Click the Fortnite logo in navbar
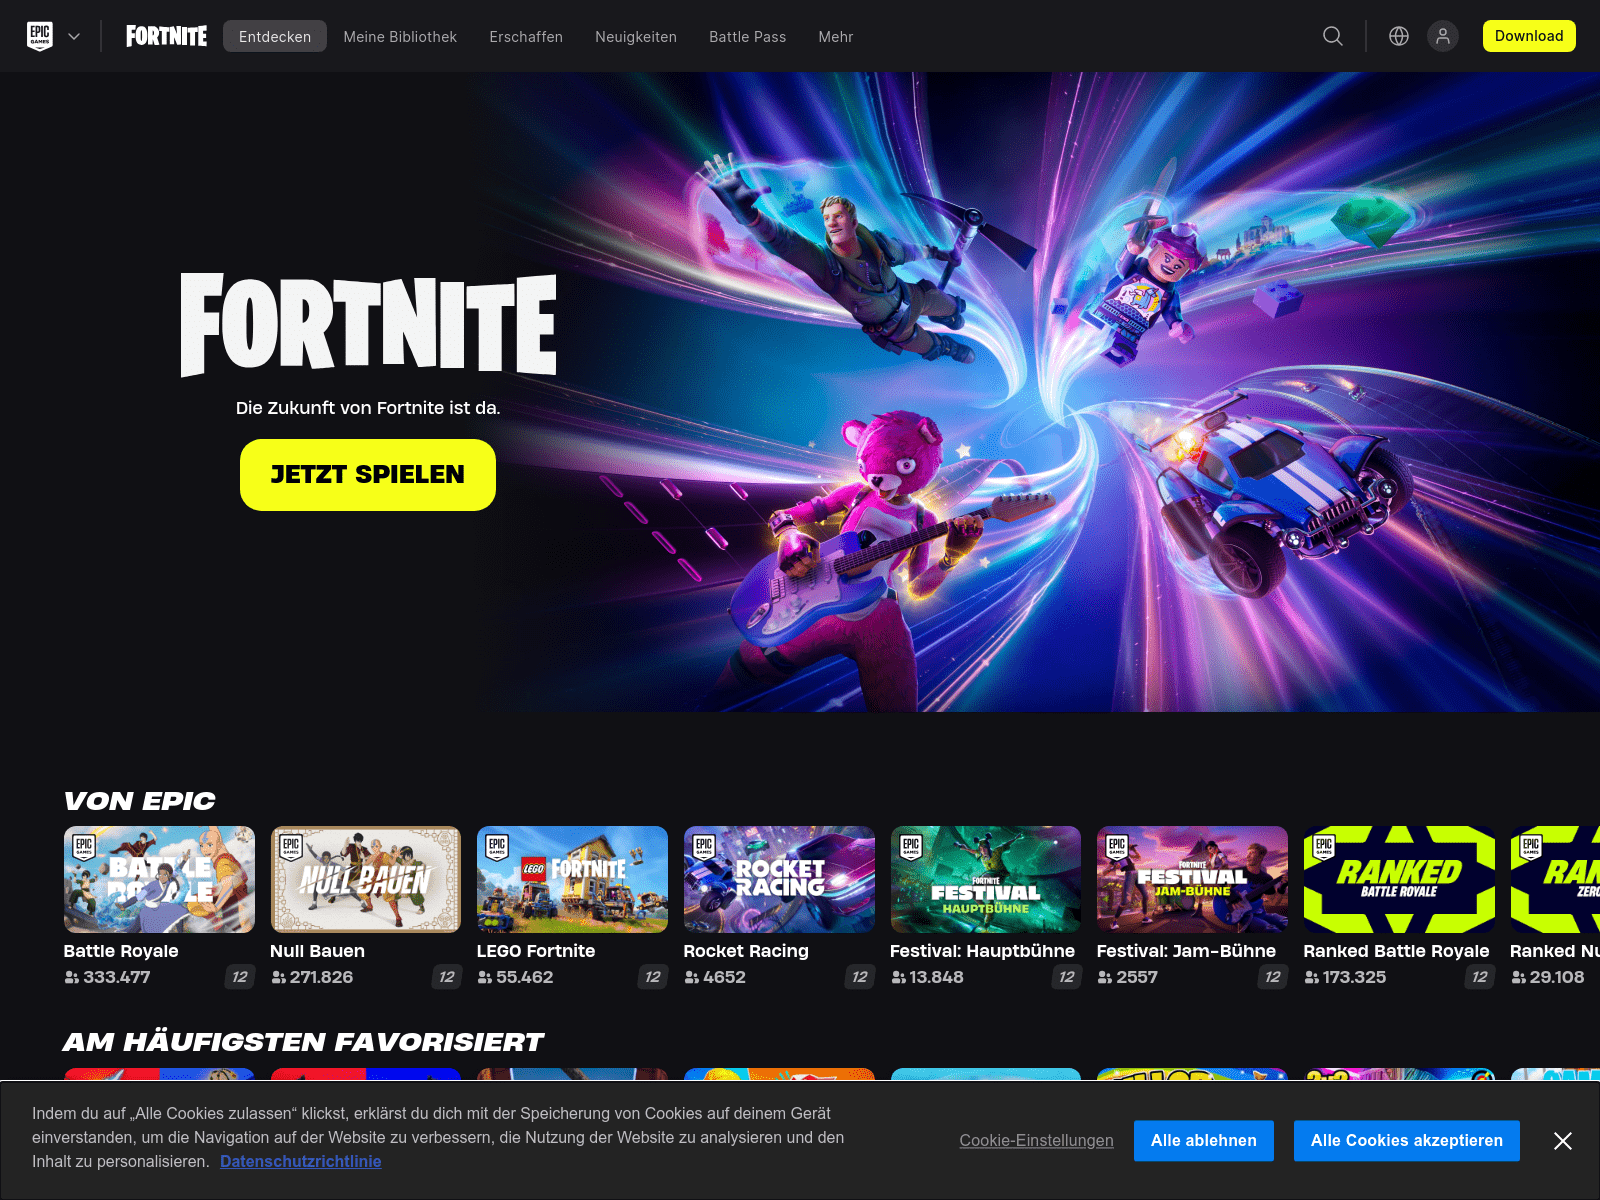The width and height of the screenshot is (1600, 1200). [166, 36]
